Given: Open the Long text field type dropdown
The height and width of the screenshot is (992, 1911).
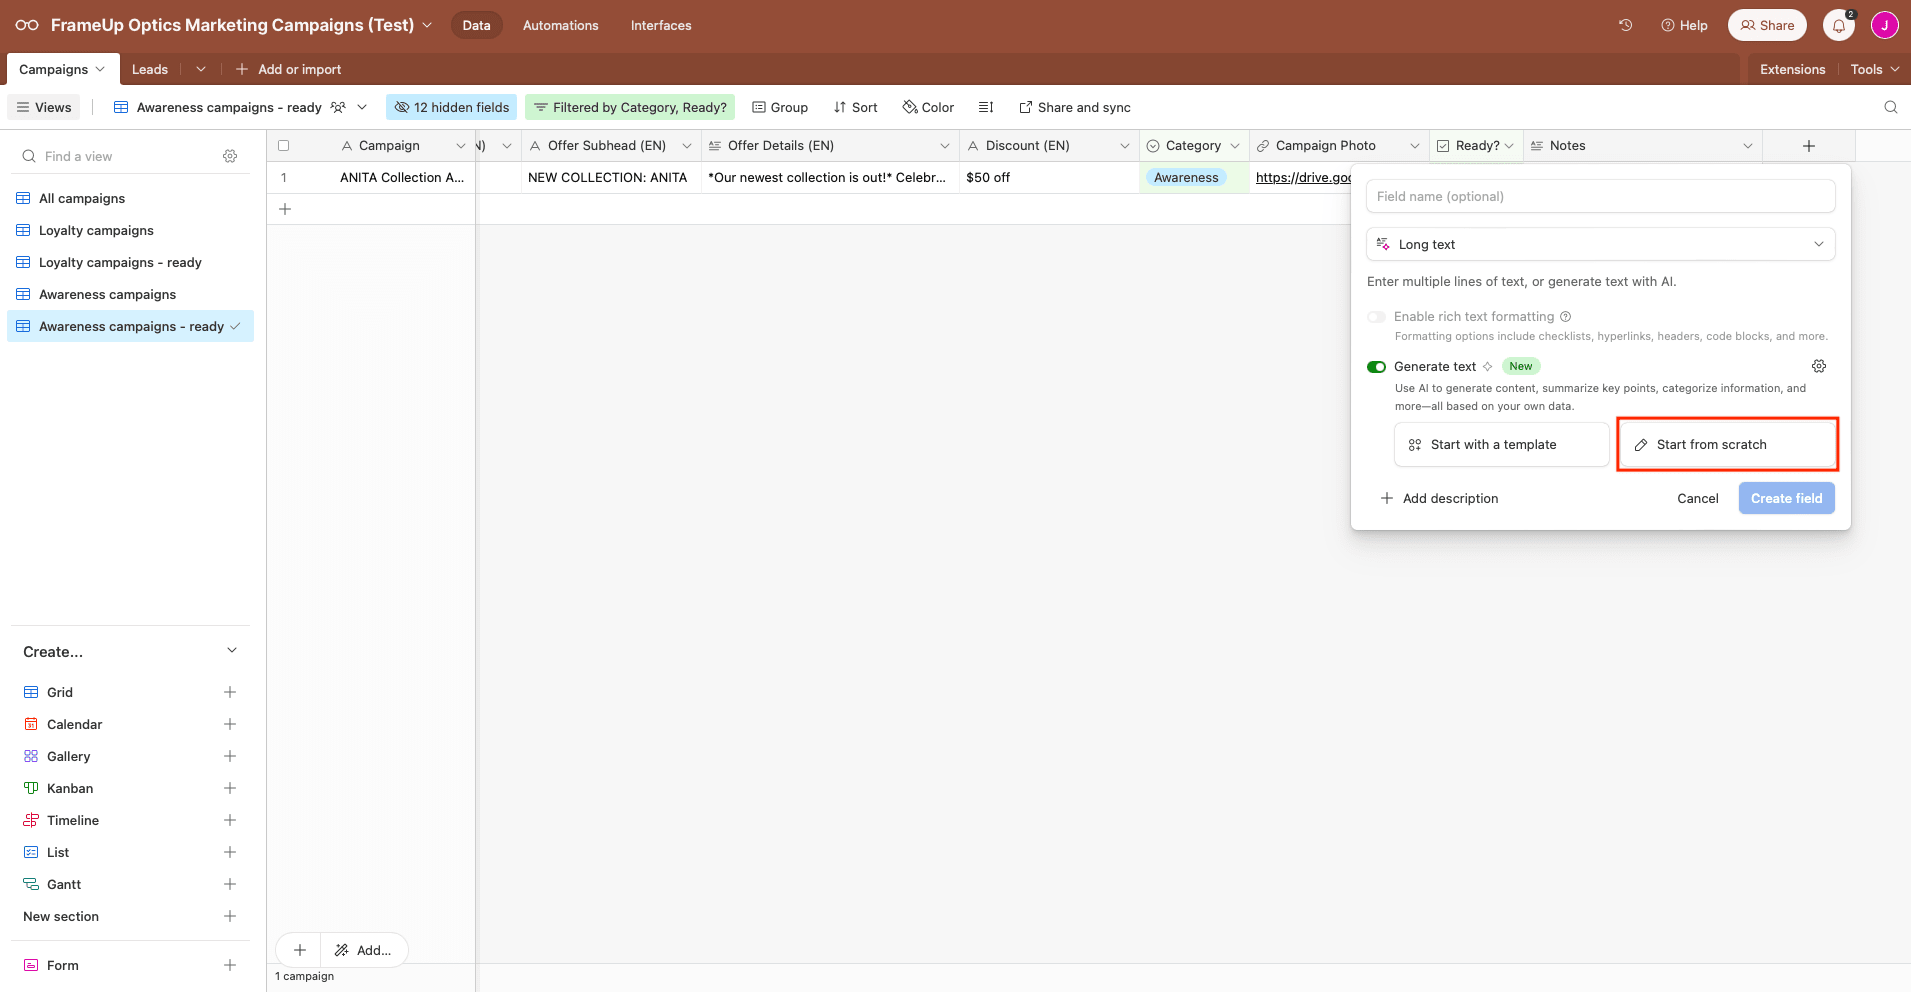Looking at the screenshot, I should (x=1600, y=243).
